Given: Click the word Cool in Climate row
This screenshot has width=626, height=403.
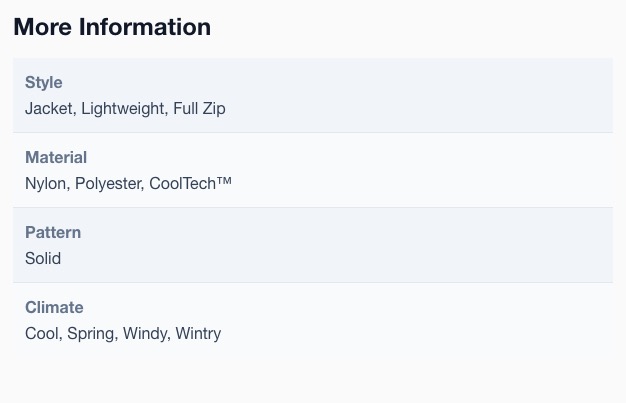Looking at the screenshot, I should [42, 334].
